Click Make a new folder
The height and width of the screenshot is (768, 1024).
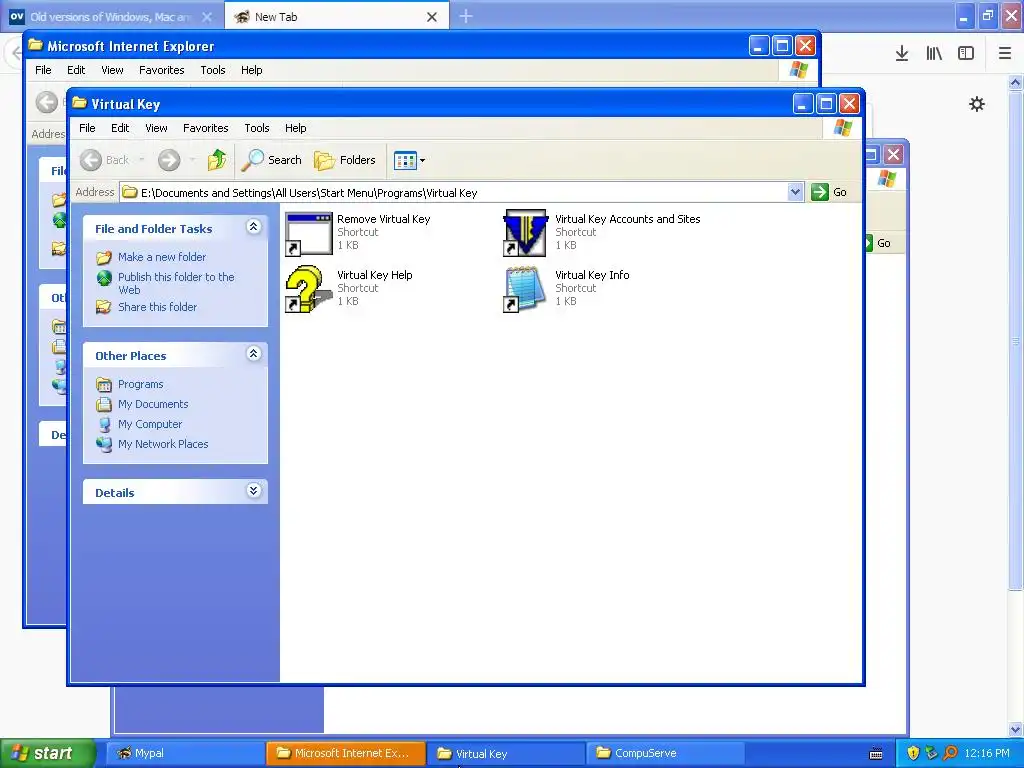tap(162, 257)
